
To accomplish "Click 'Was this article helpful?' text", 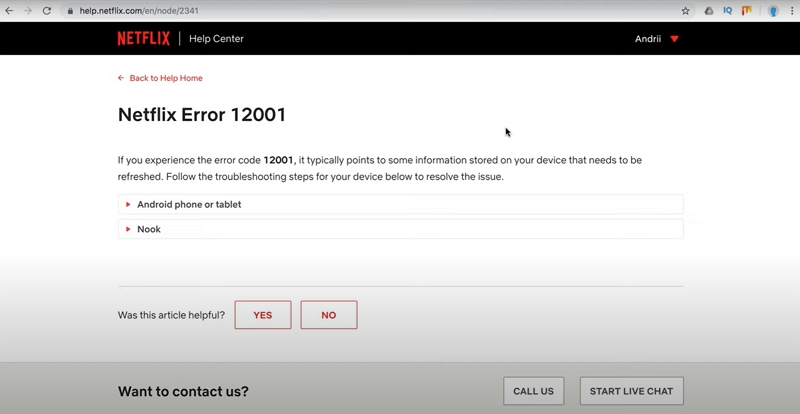I will pos(171,315).
